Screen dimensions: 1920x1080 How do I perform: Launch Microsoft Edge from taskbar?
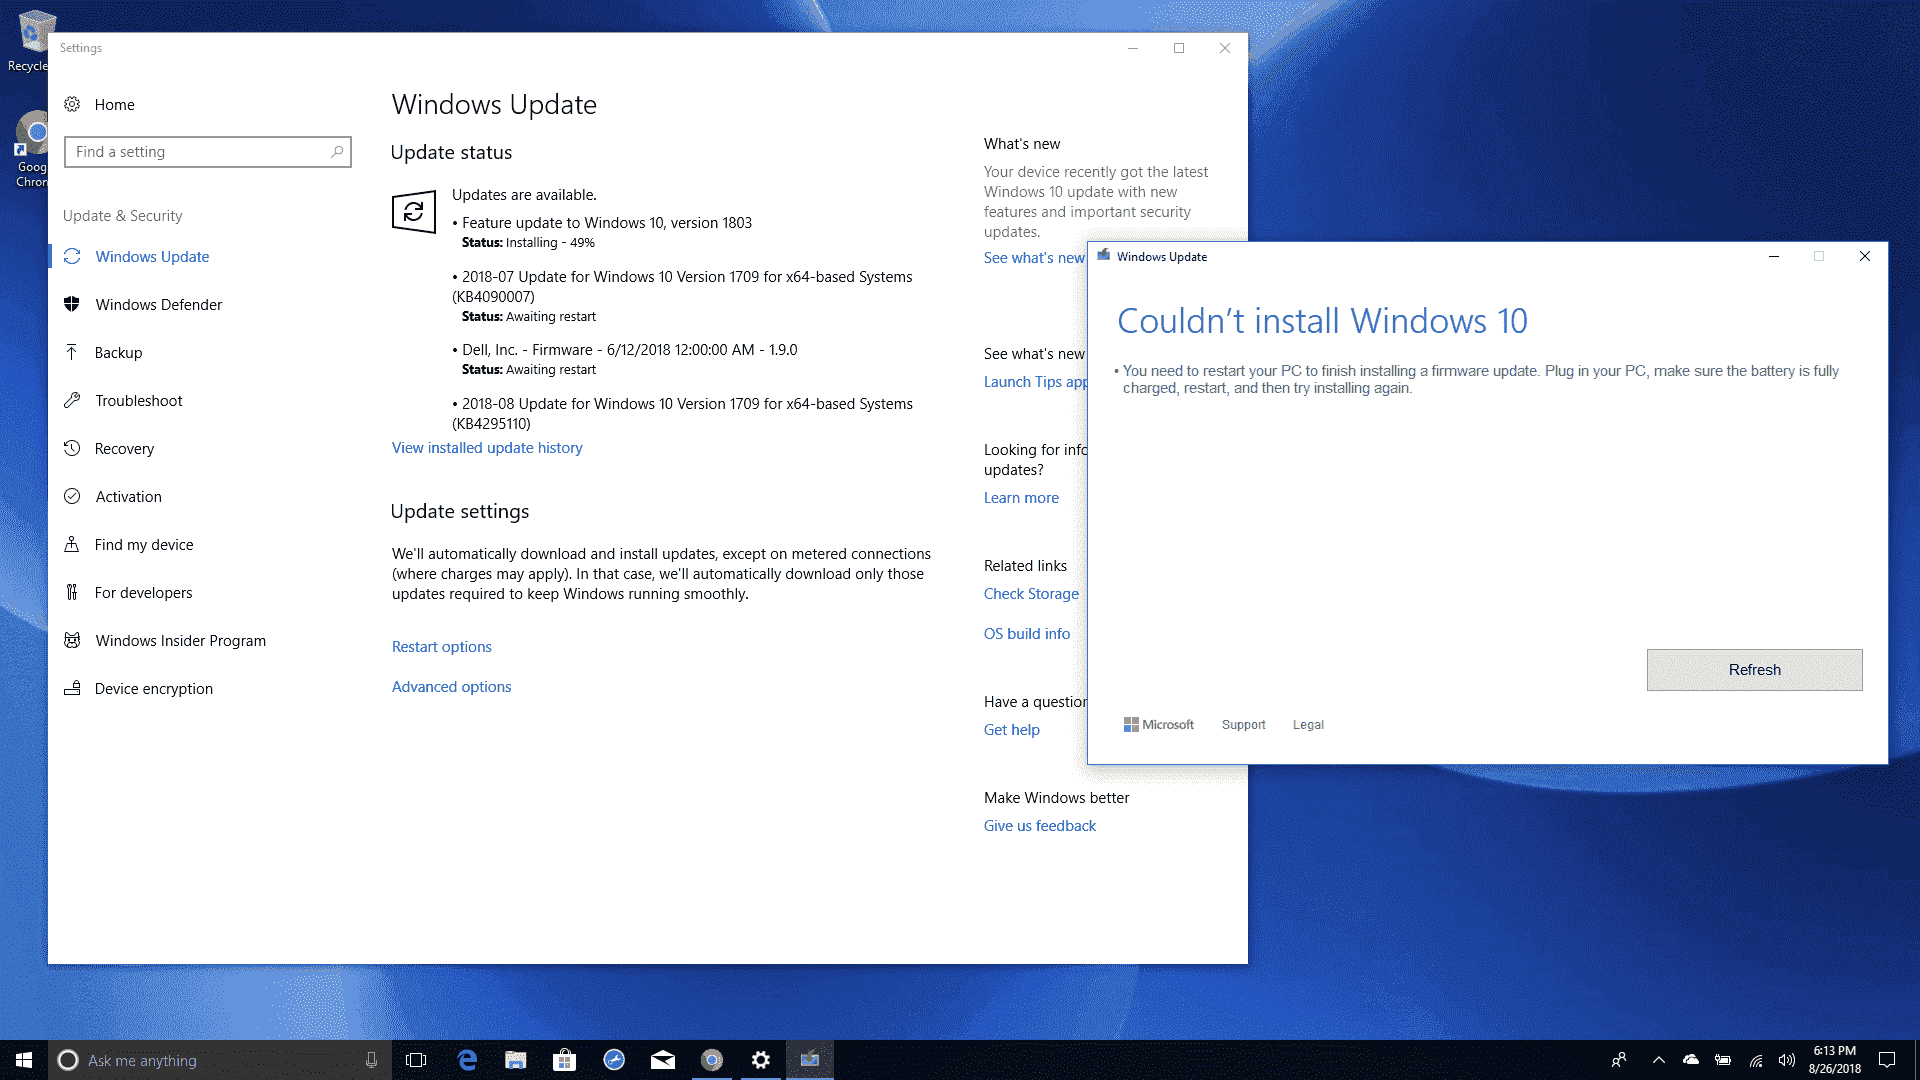coord(466,1060)
